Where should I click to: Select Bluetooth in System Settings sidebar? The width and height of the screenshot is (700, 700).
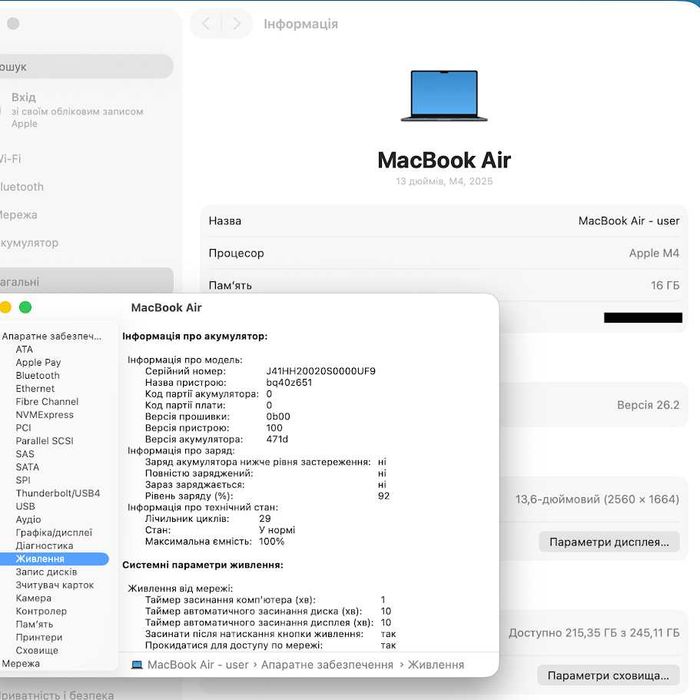[22, 187]
